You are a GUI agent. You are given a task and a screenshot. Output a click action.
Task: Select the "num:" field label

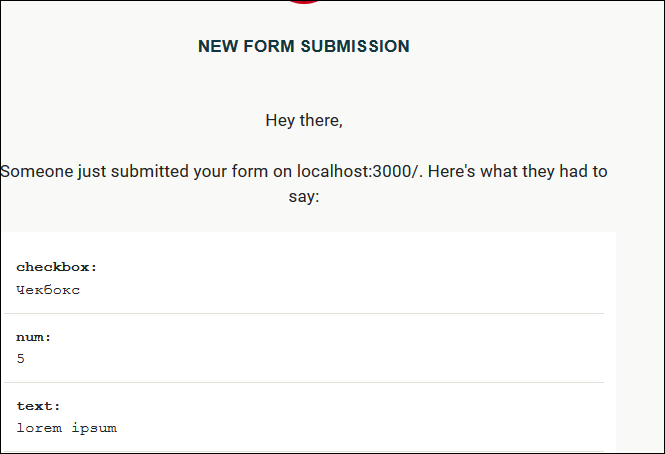click(33, 337)
